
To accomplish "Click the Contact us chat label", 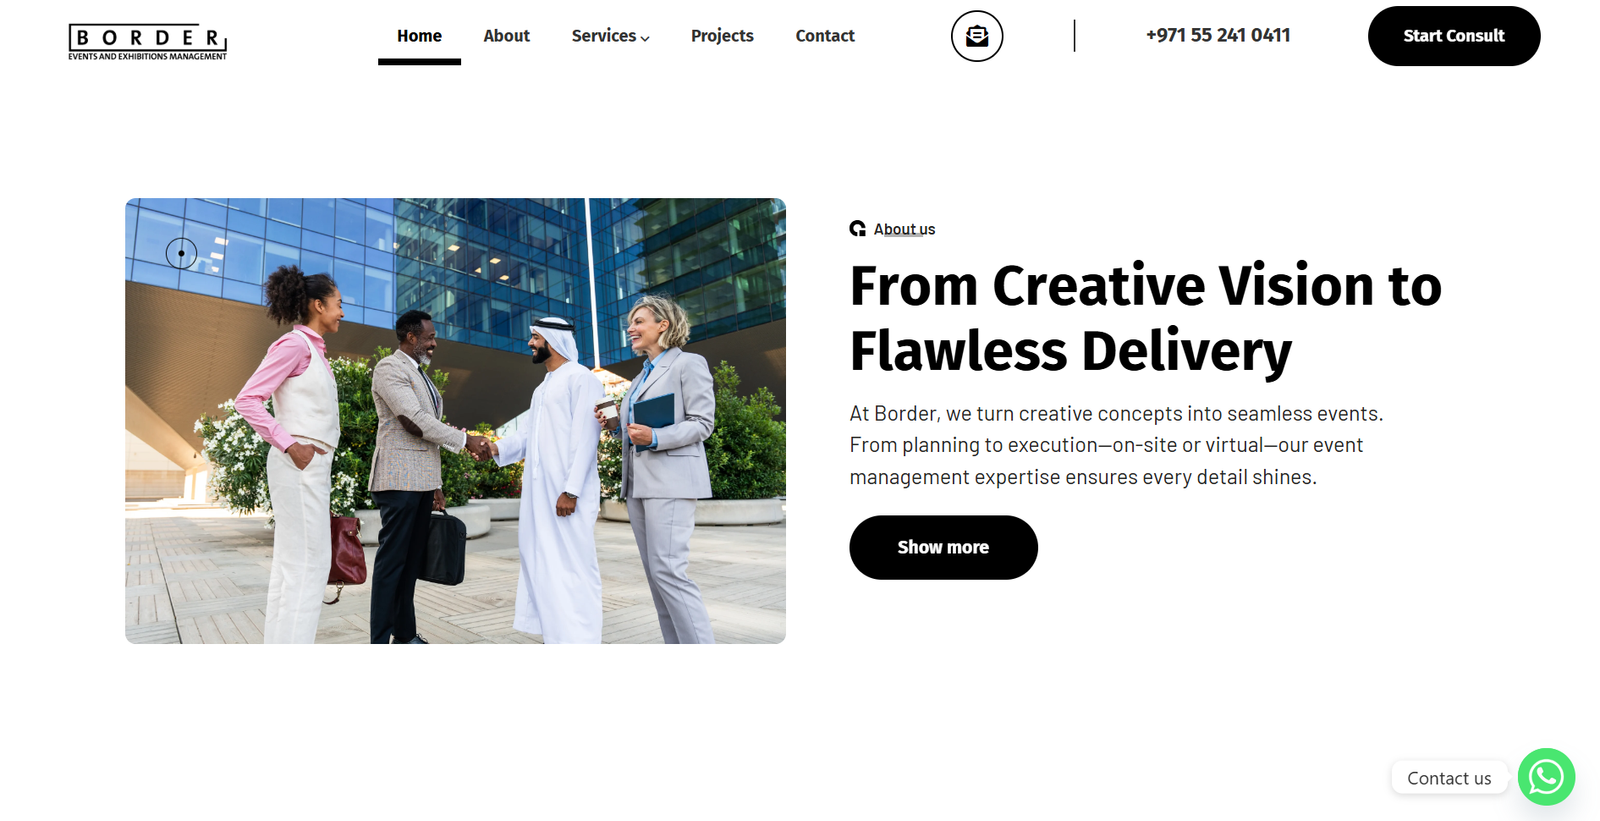I will pos(1449,778).
